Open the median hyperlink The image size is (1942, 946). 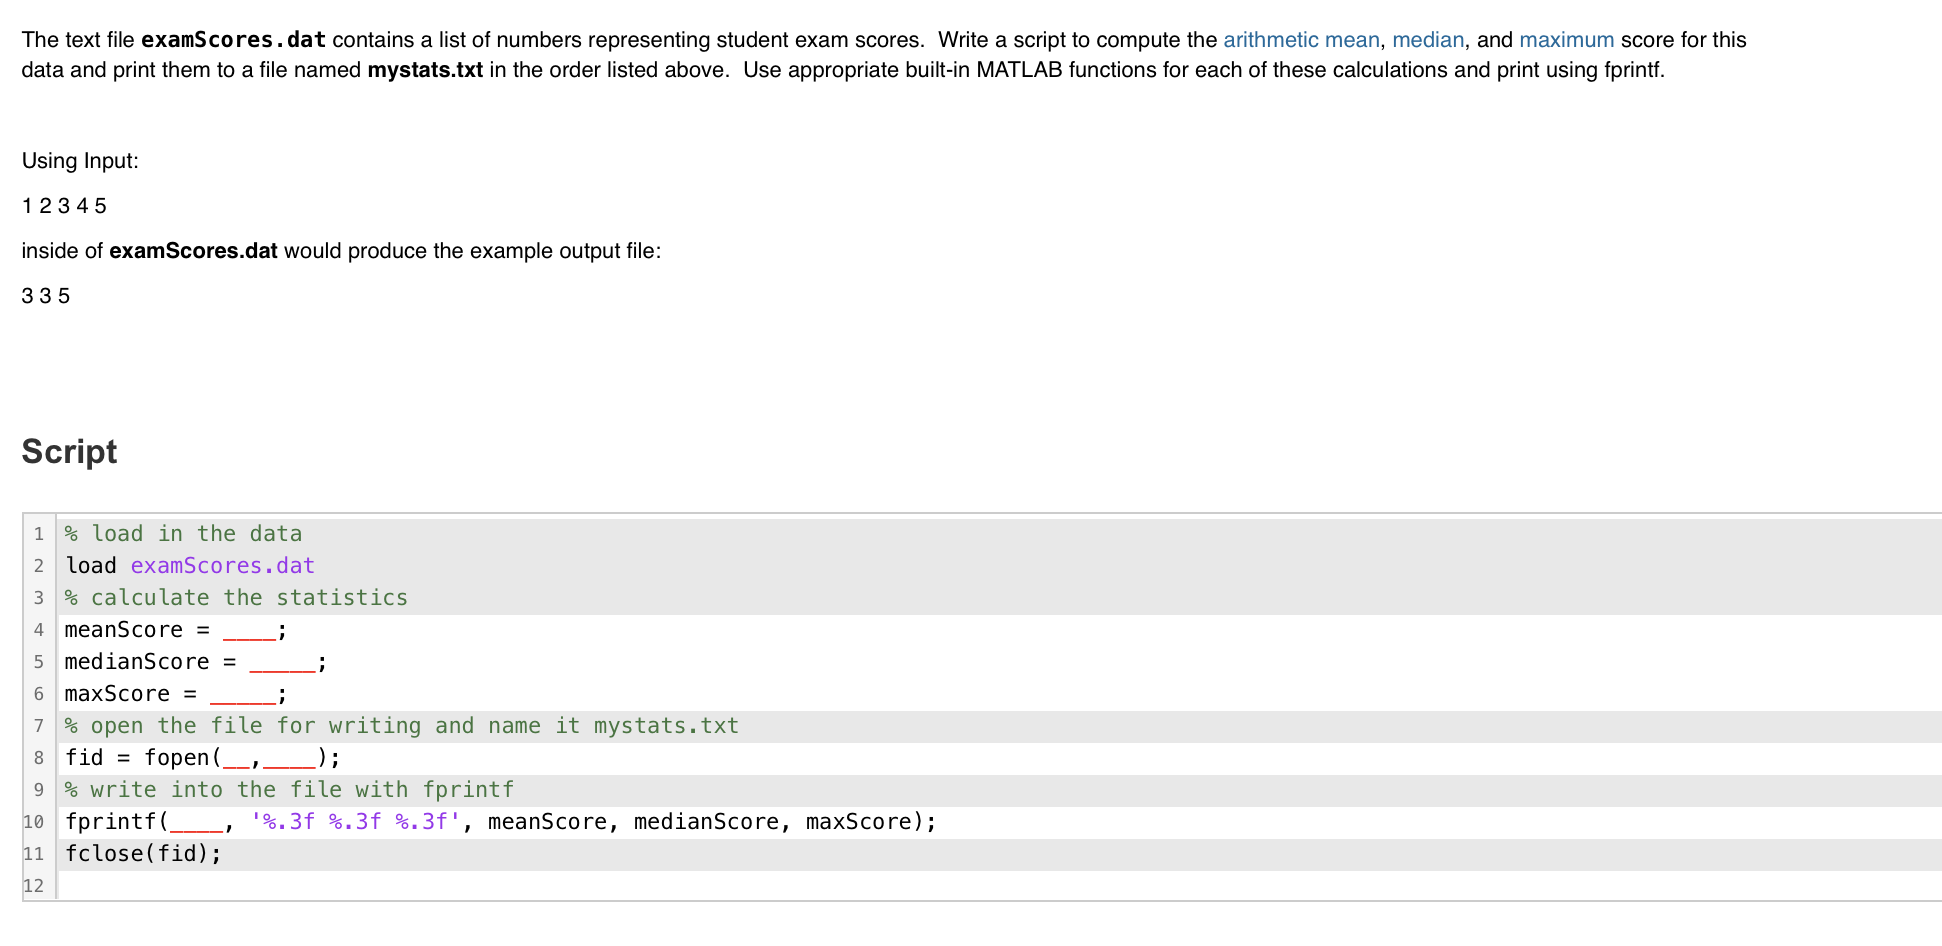pos(1428,40)
